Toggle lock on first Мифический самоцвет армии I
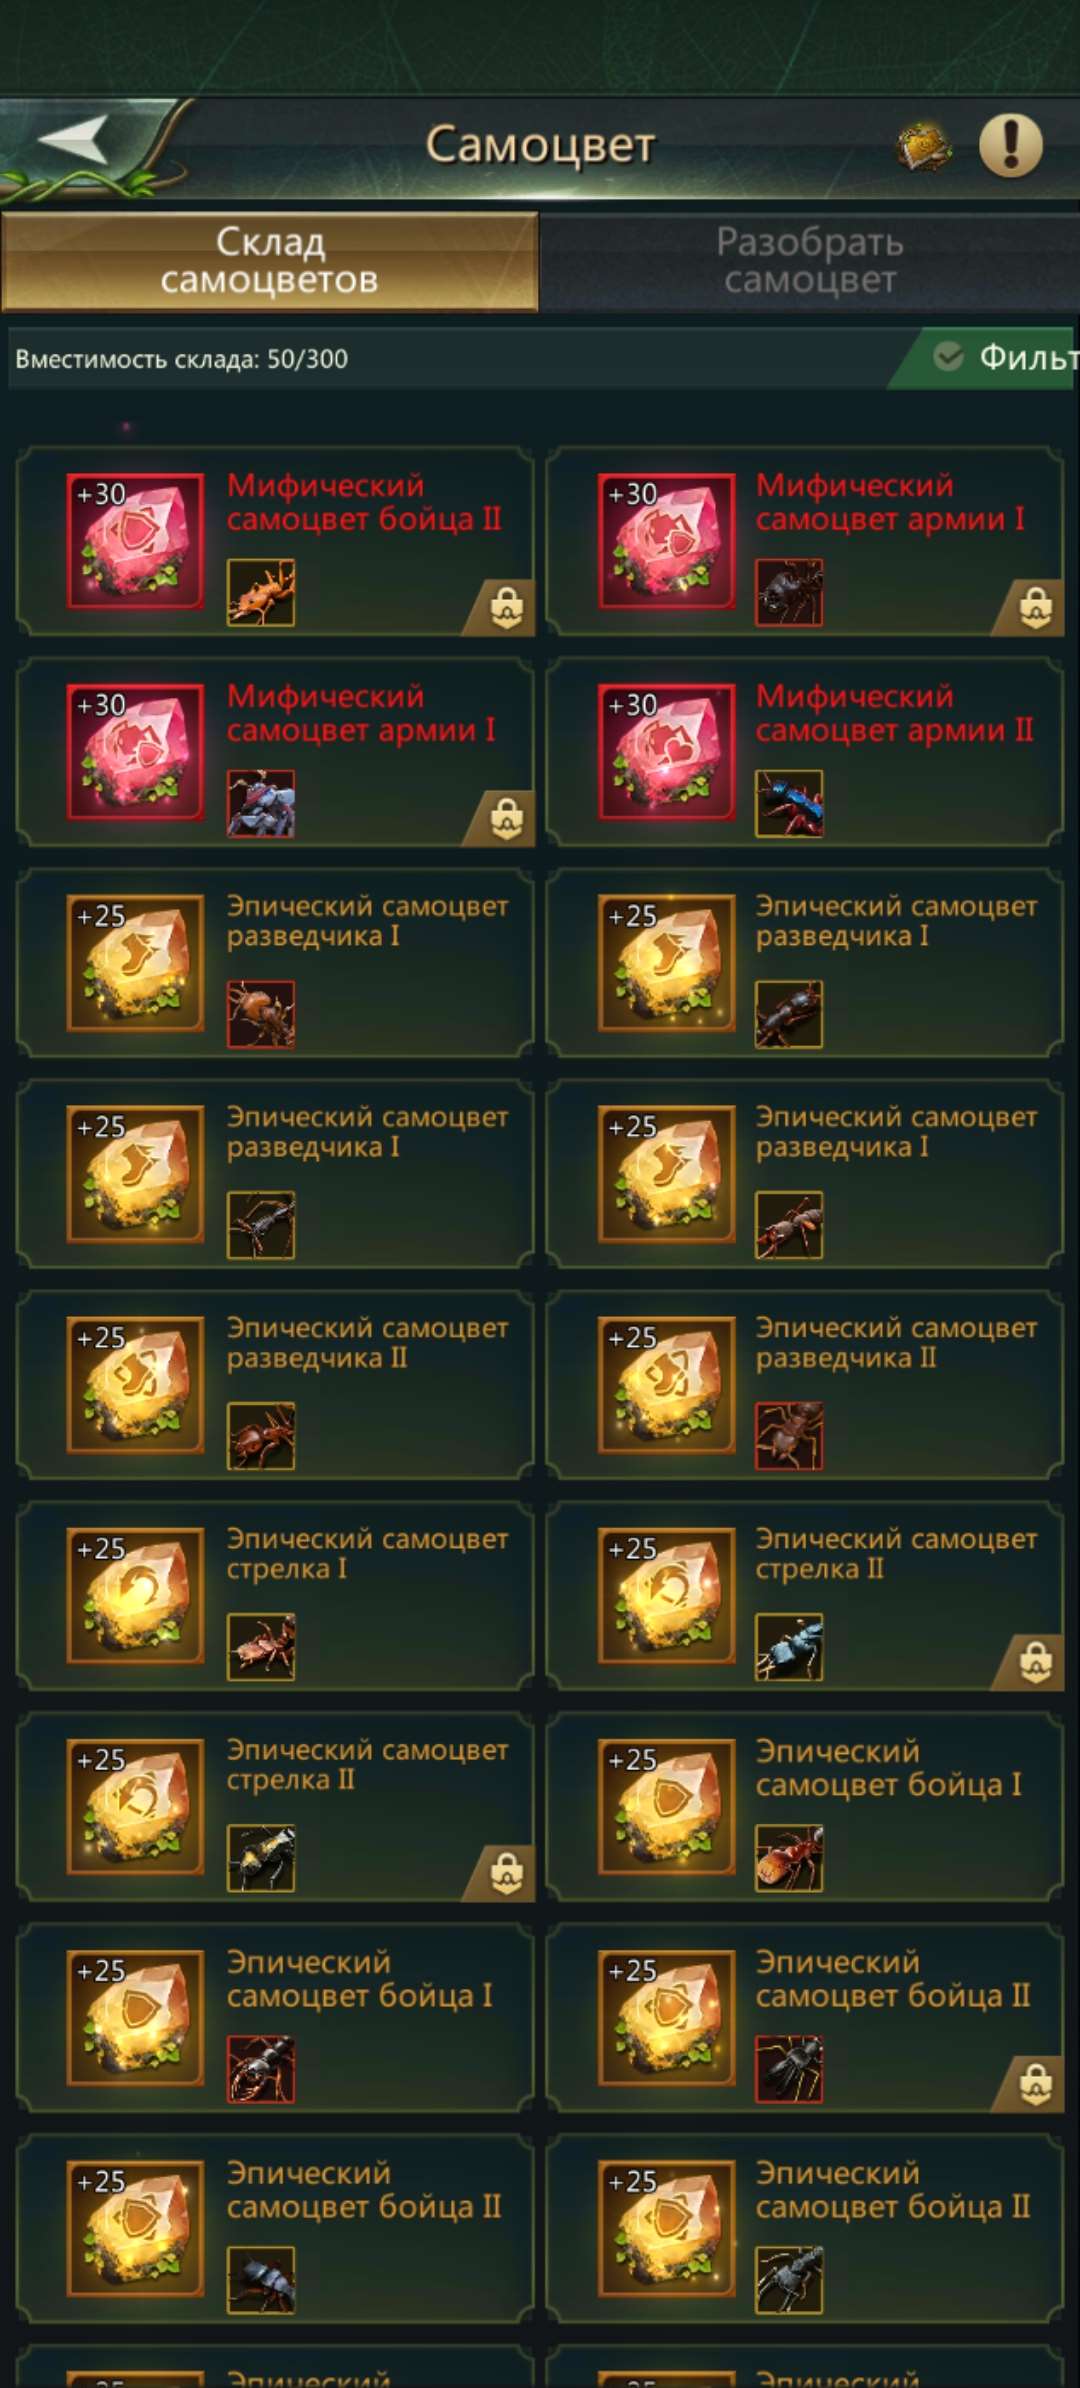 [x=1036, y=606]
